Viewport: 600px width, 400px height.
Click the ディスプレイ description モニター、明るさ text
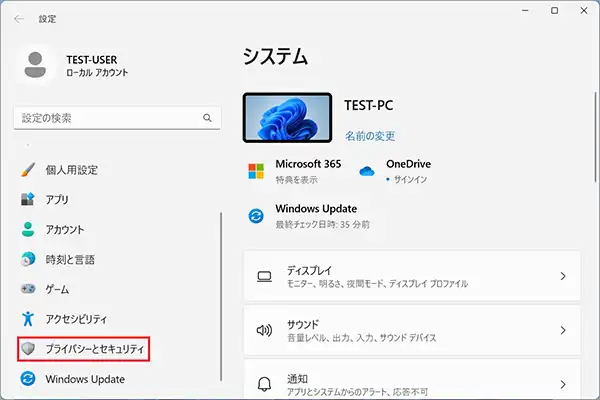click(x=377, y=284)
